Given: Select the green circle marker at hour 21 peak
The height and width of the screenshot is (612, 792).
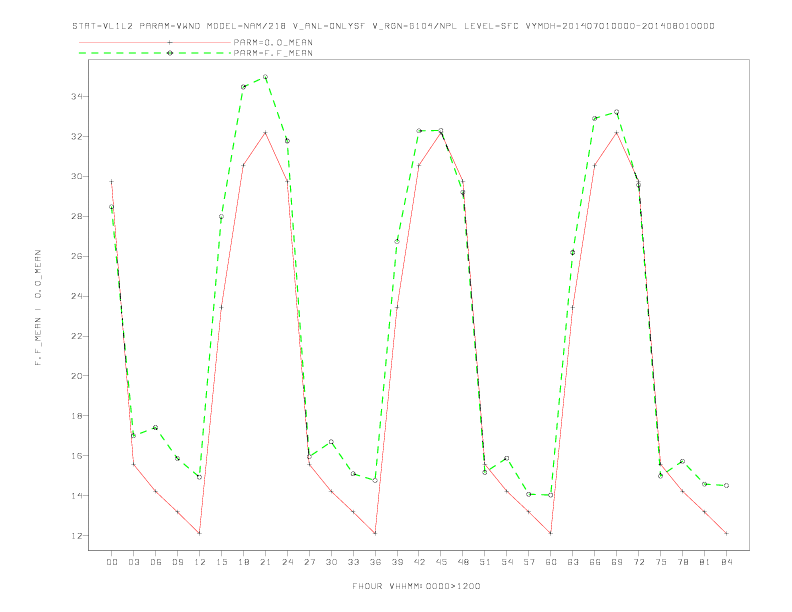Looking at the screenshot, I should pos(265,77).
